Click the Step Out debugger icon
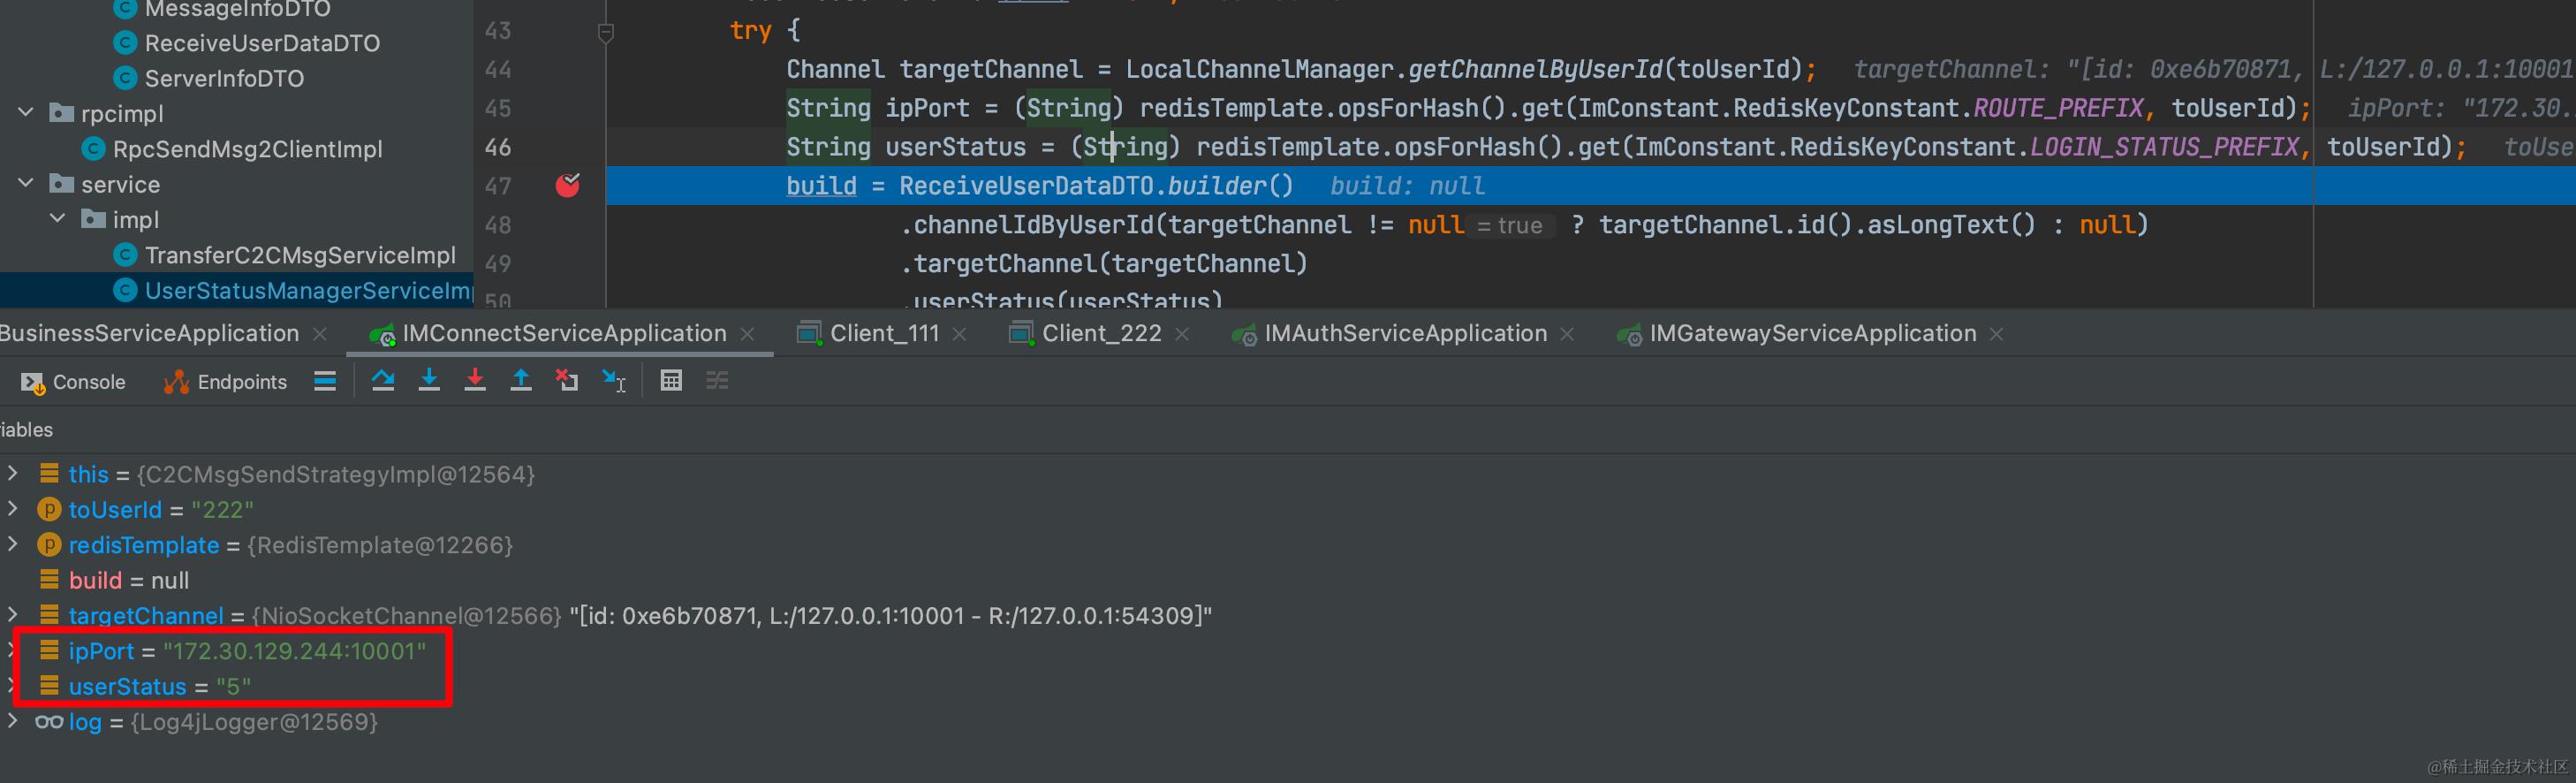This screenshot has width=2576, height=783. coord(521,381)
